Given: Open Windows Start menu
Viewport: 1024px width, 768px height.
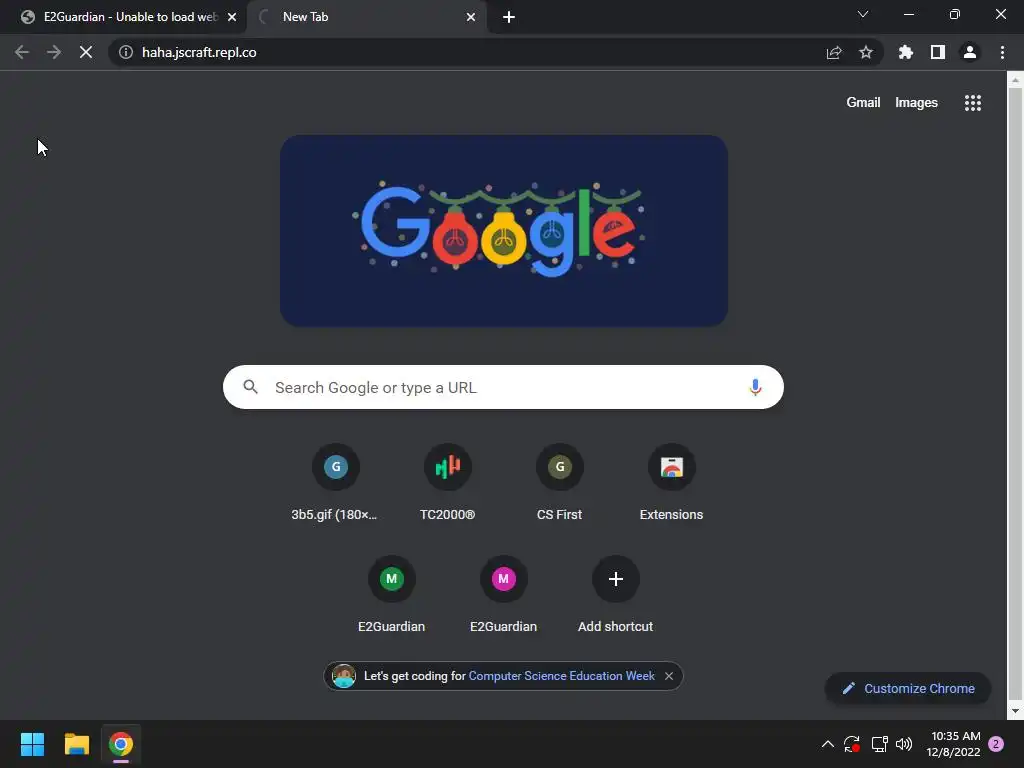Looking at the screenshot, I should [x=32, y=744].
